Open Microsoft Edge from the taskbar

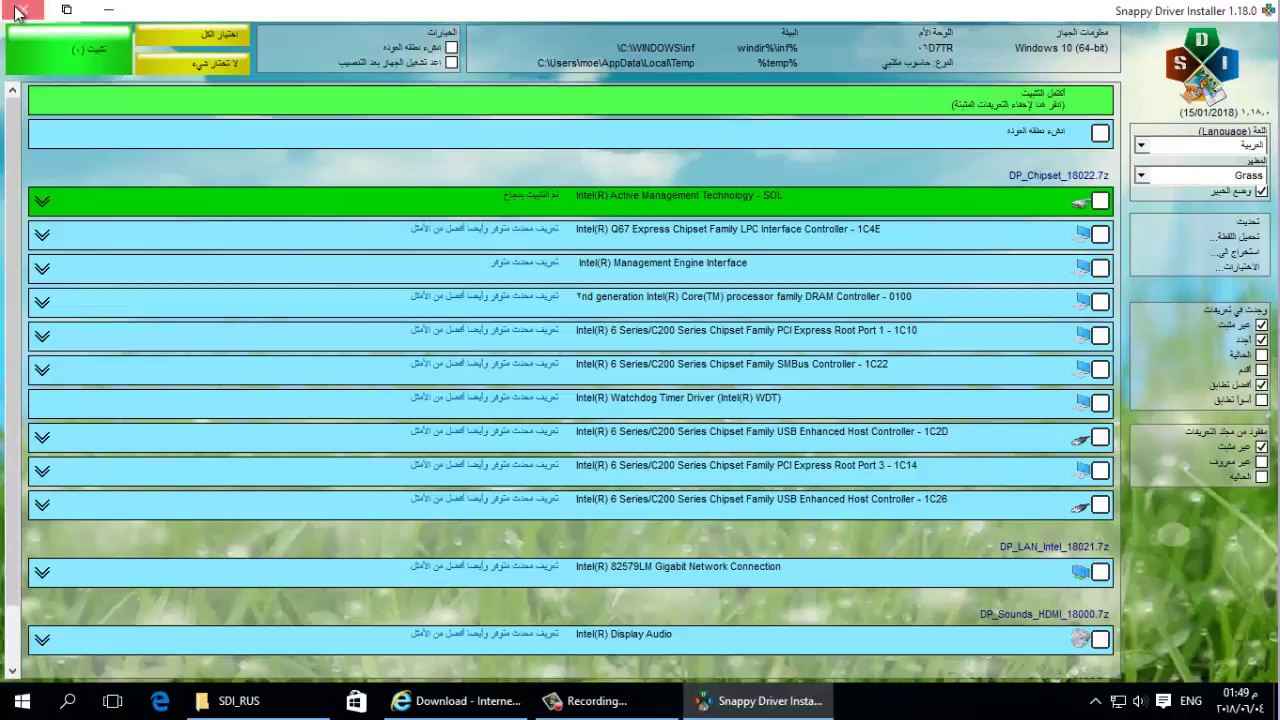pos(160,701)
